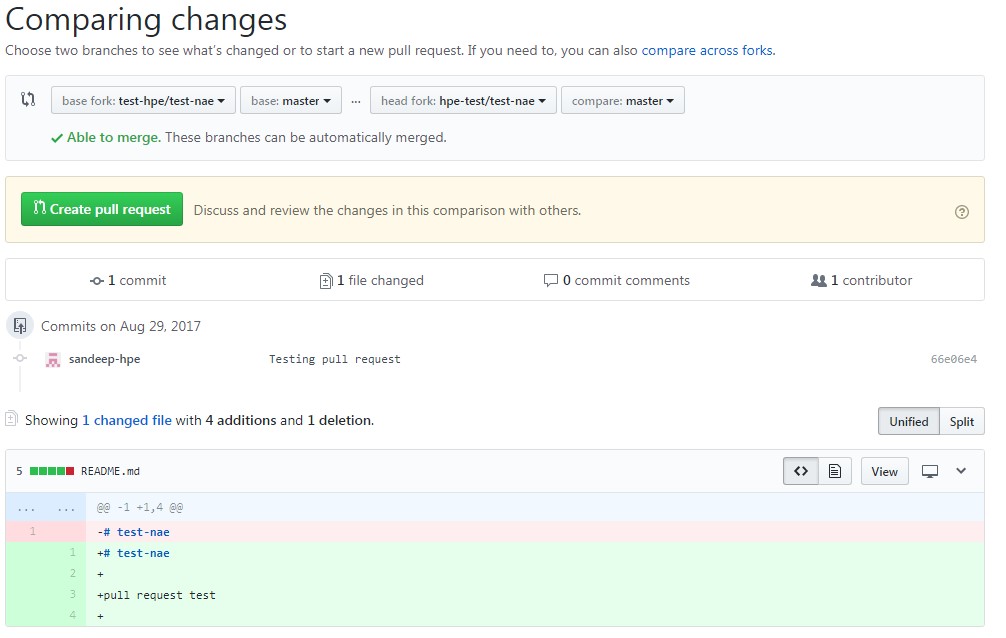Click the help question mark icon
This screenshot has width=1006, height=638.
click(x=961, y=212)
